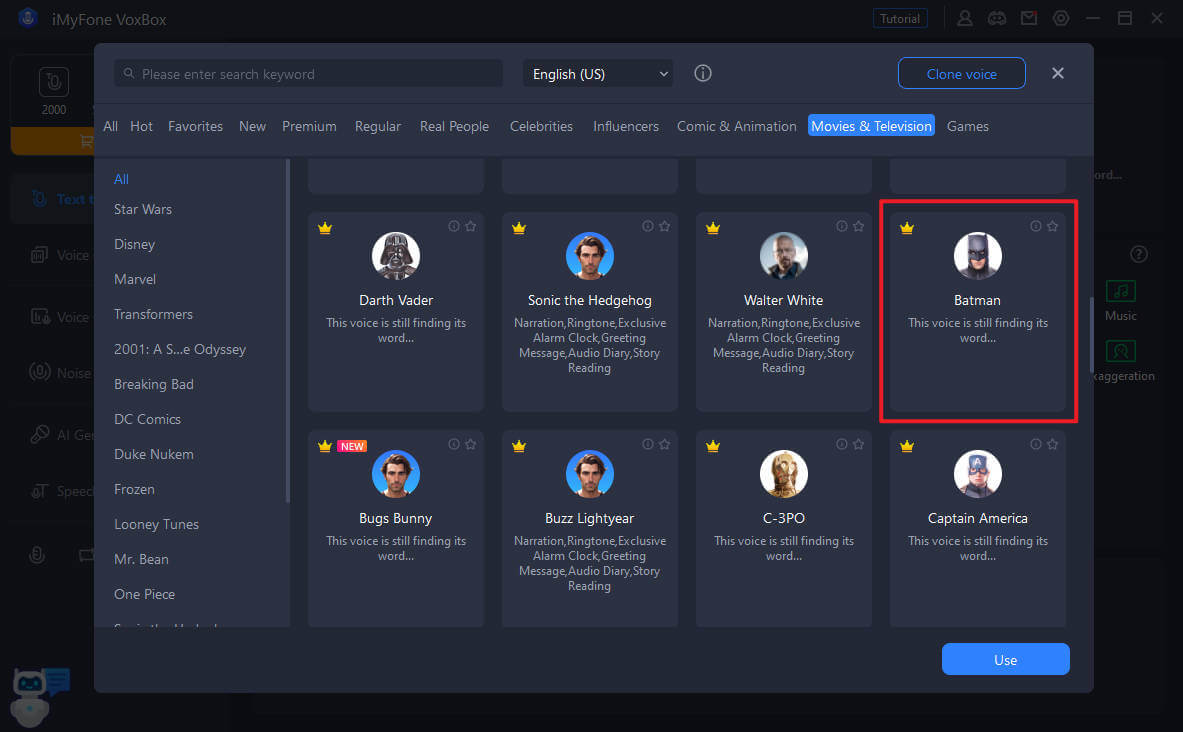Click the Tutorial button in title bar
1183x732 pixels.
[899, 19]
